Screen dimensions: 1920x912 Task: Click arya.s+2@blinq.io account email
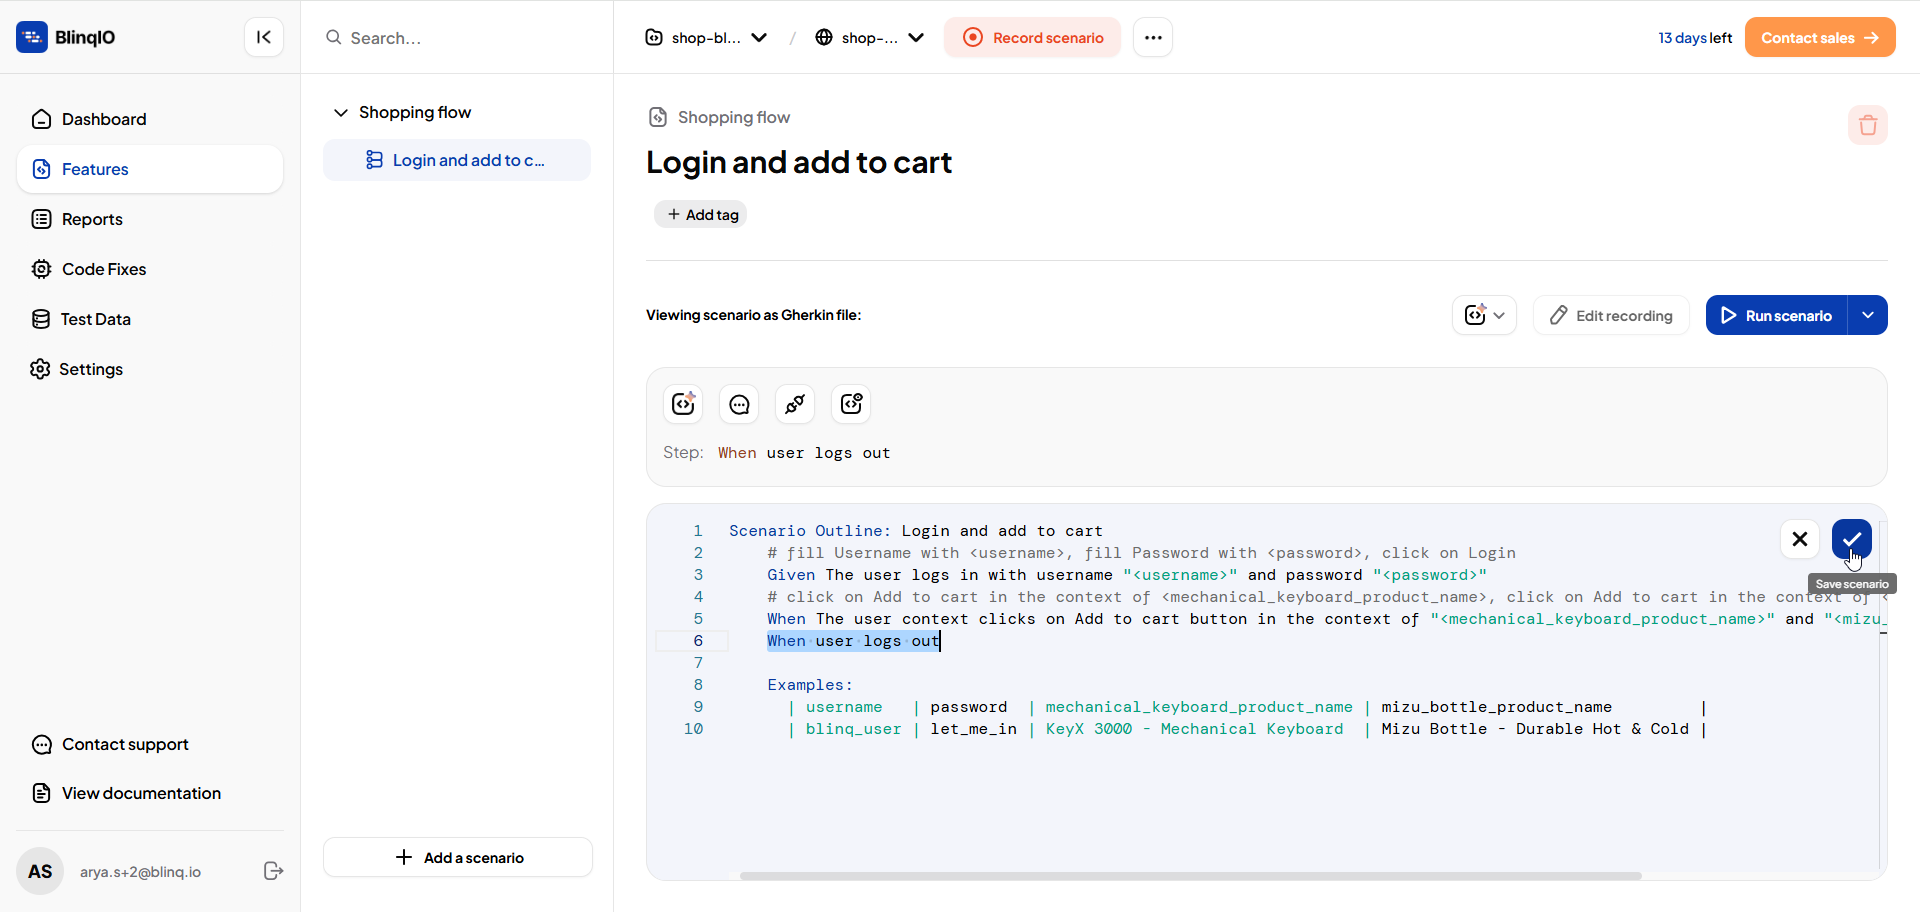[x=140, y=872]
